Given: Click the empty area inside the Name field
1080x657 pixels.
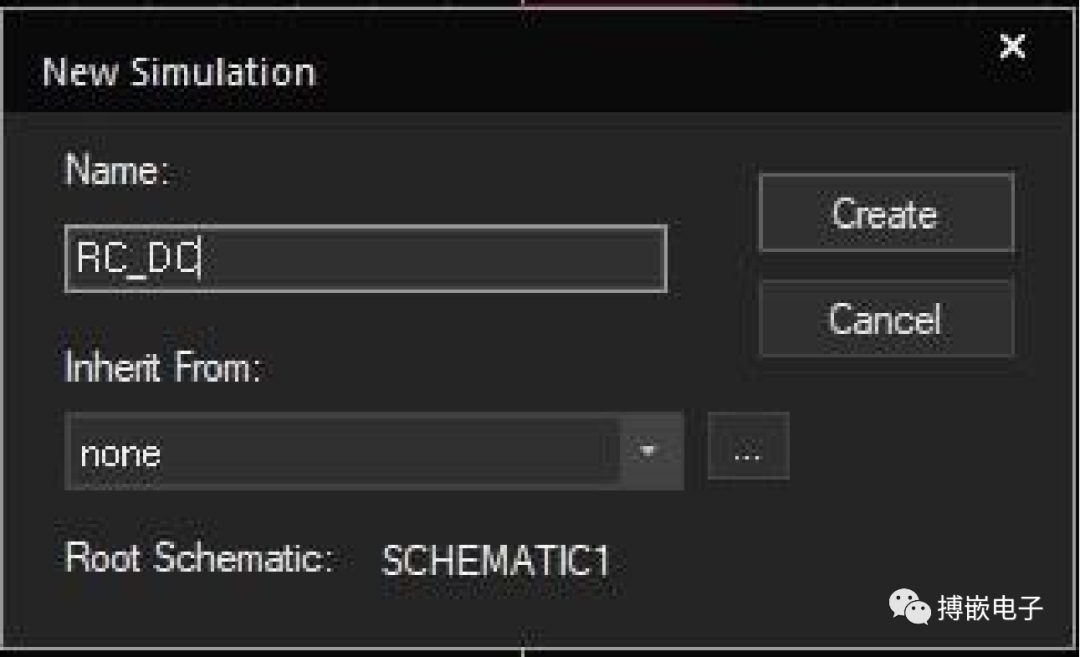Looking at the screenshot, I should 434,258.
